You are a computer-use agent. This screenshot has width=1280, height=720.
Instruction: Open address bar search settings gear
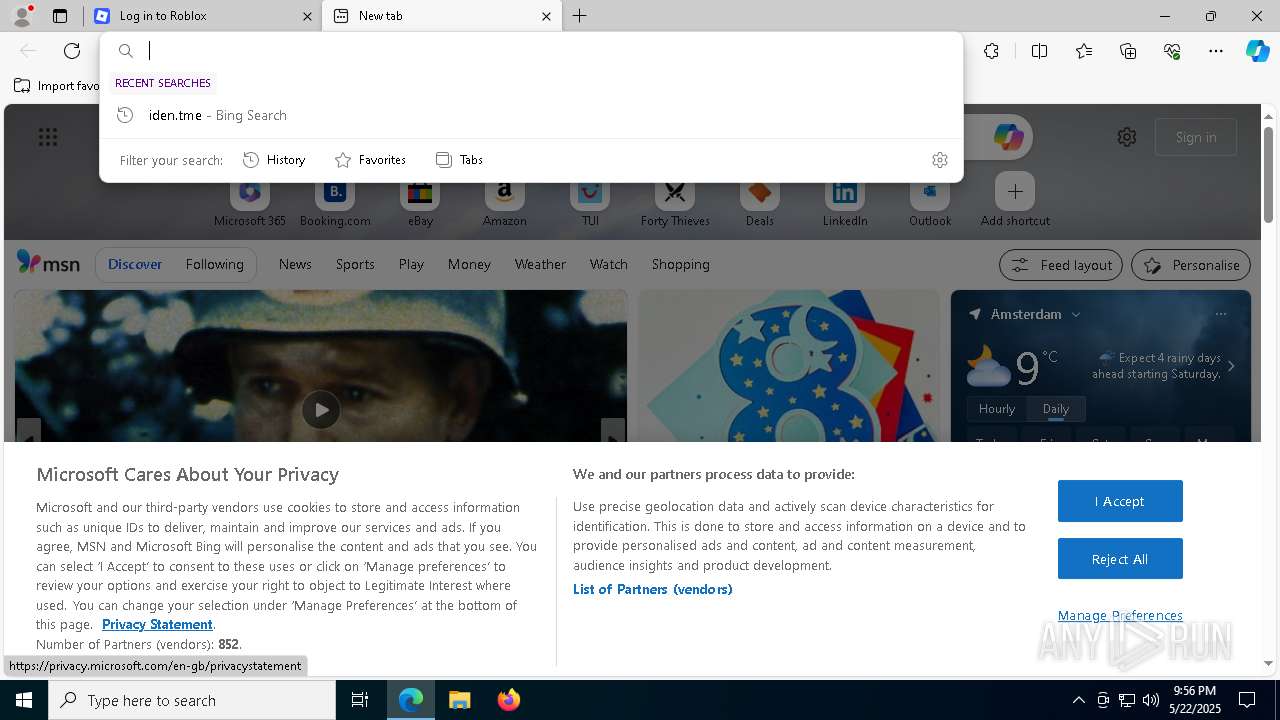[x=939, y=160]
